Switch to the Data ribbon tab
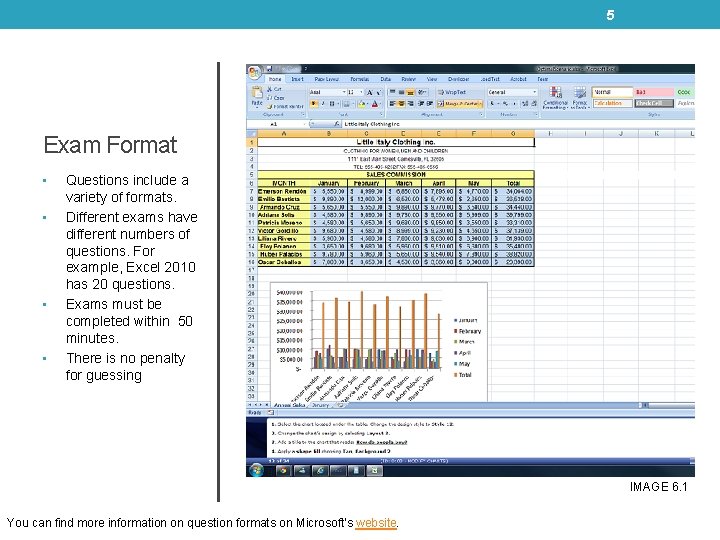Image resolution: width=720 pixels, height=540 pixels. coord(385,79)
